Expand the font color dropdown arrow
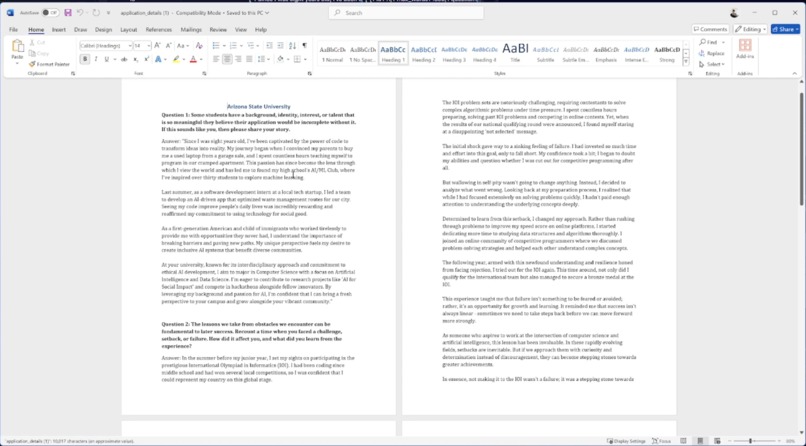 201,60
